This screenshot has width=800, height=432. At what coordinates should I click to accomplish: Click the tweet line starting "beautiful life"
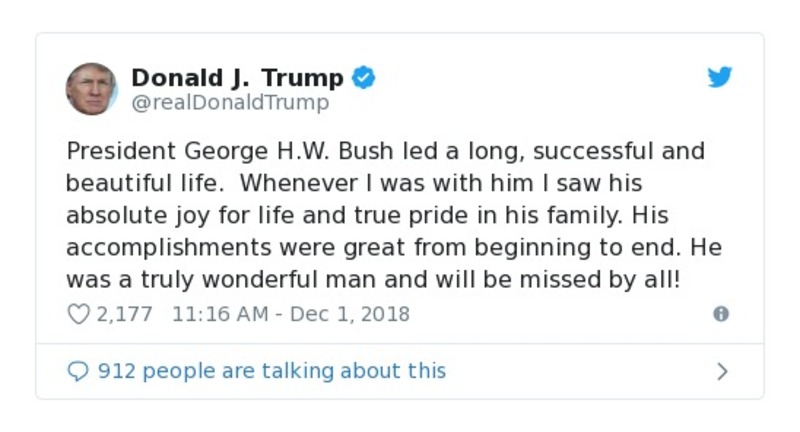pos(353,184)
